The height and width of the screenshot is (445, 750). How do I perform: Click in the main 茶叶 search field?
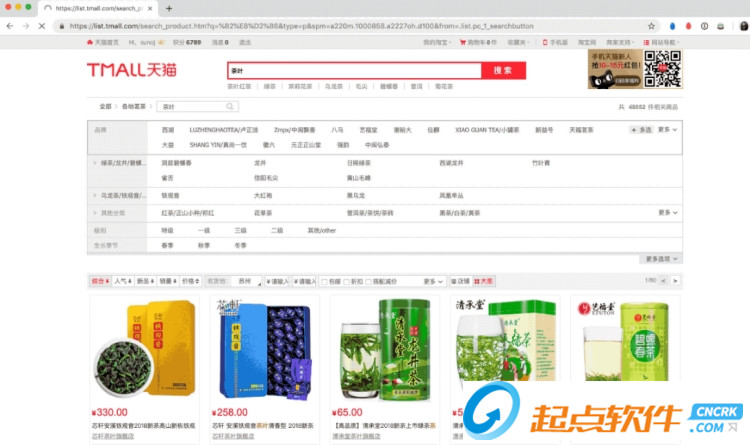point(354,70)
